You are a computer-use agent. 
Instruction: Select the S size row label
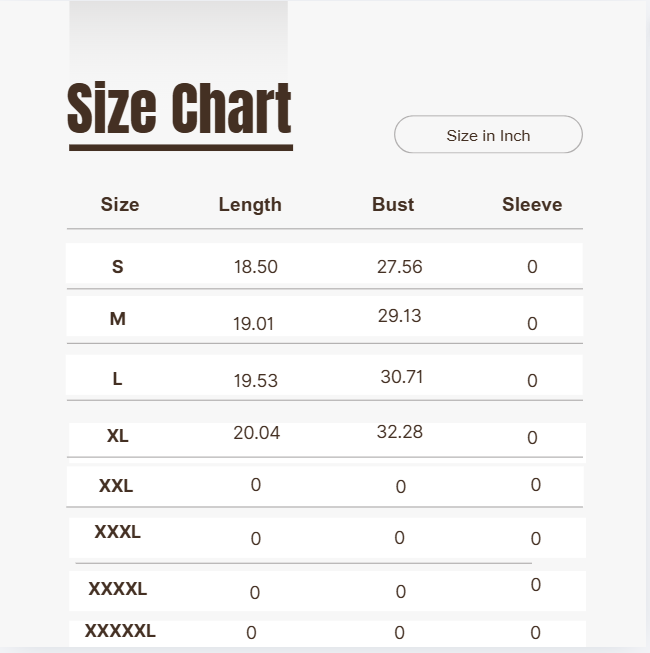click(x=118, y=267)
